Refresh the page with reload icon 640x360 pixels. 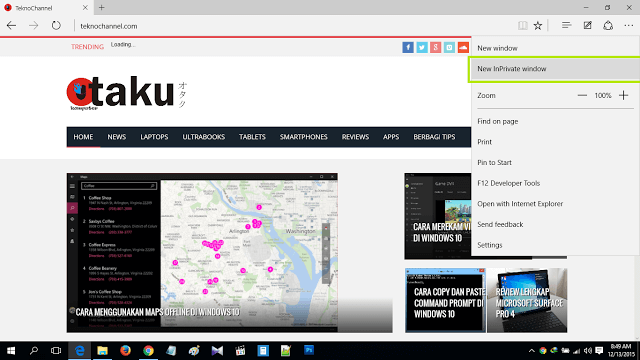pos(56,26)
